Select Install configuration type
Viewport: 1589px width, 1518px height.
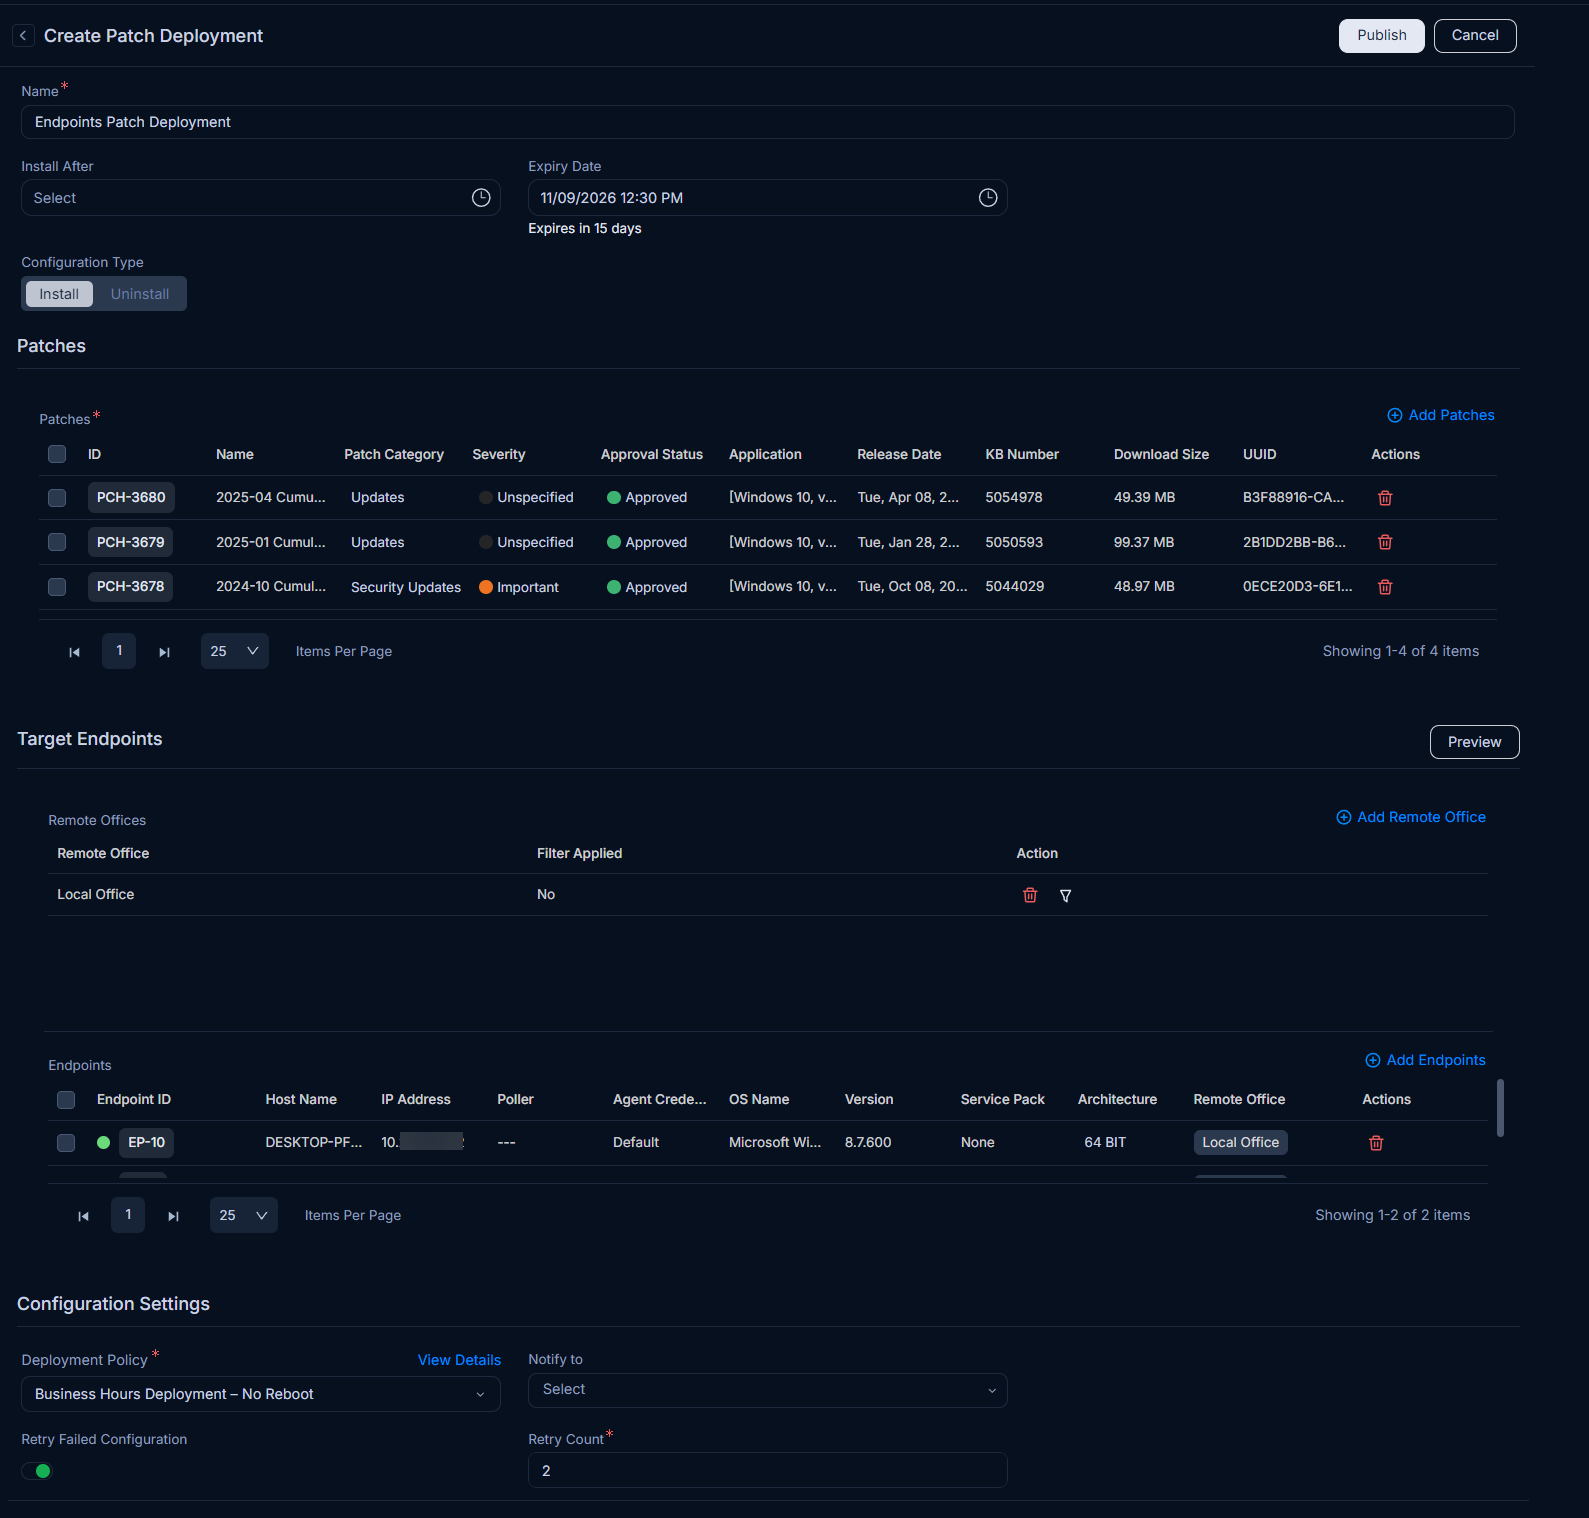[x=59, y=294]
